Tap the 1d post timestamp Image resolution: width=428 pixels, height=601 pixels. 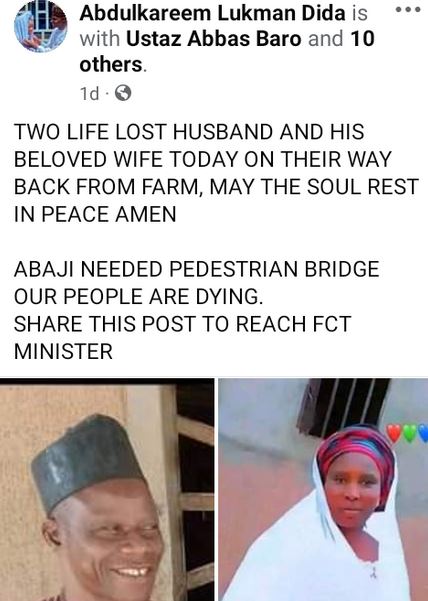click(x=89, y=94)
